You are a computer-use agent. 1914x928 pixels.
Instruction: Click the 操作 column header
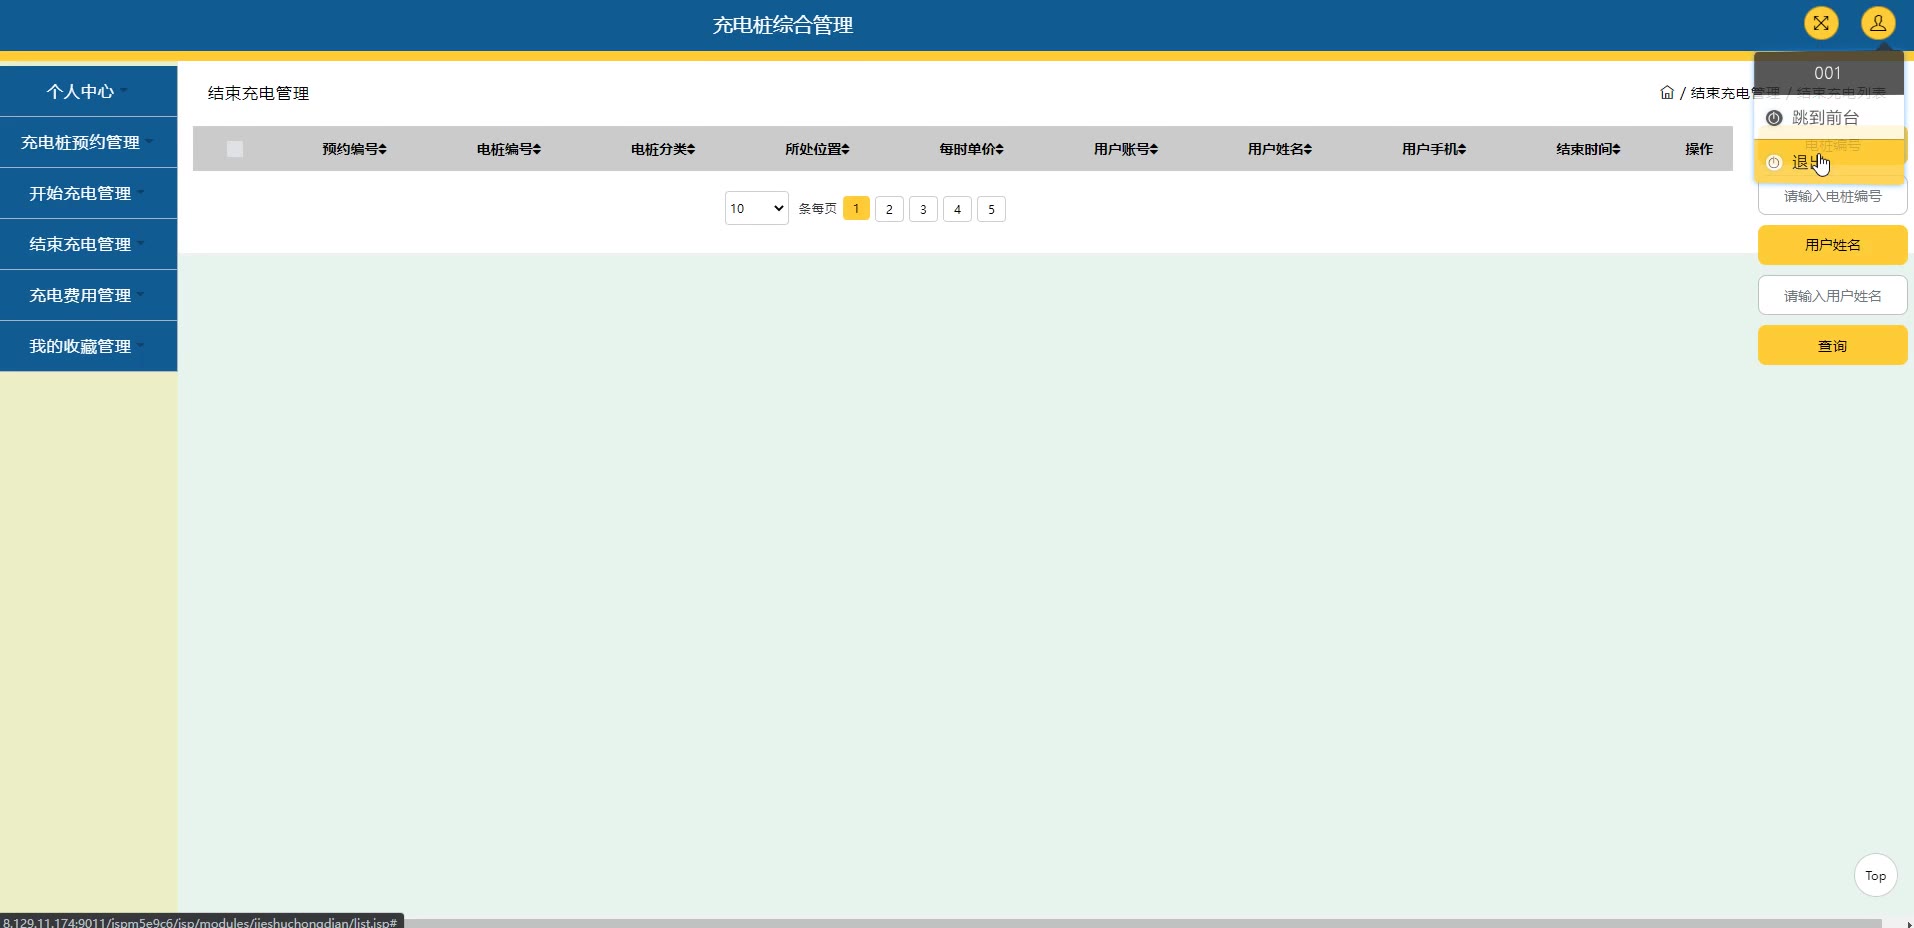tap(1698, 149)
